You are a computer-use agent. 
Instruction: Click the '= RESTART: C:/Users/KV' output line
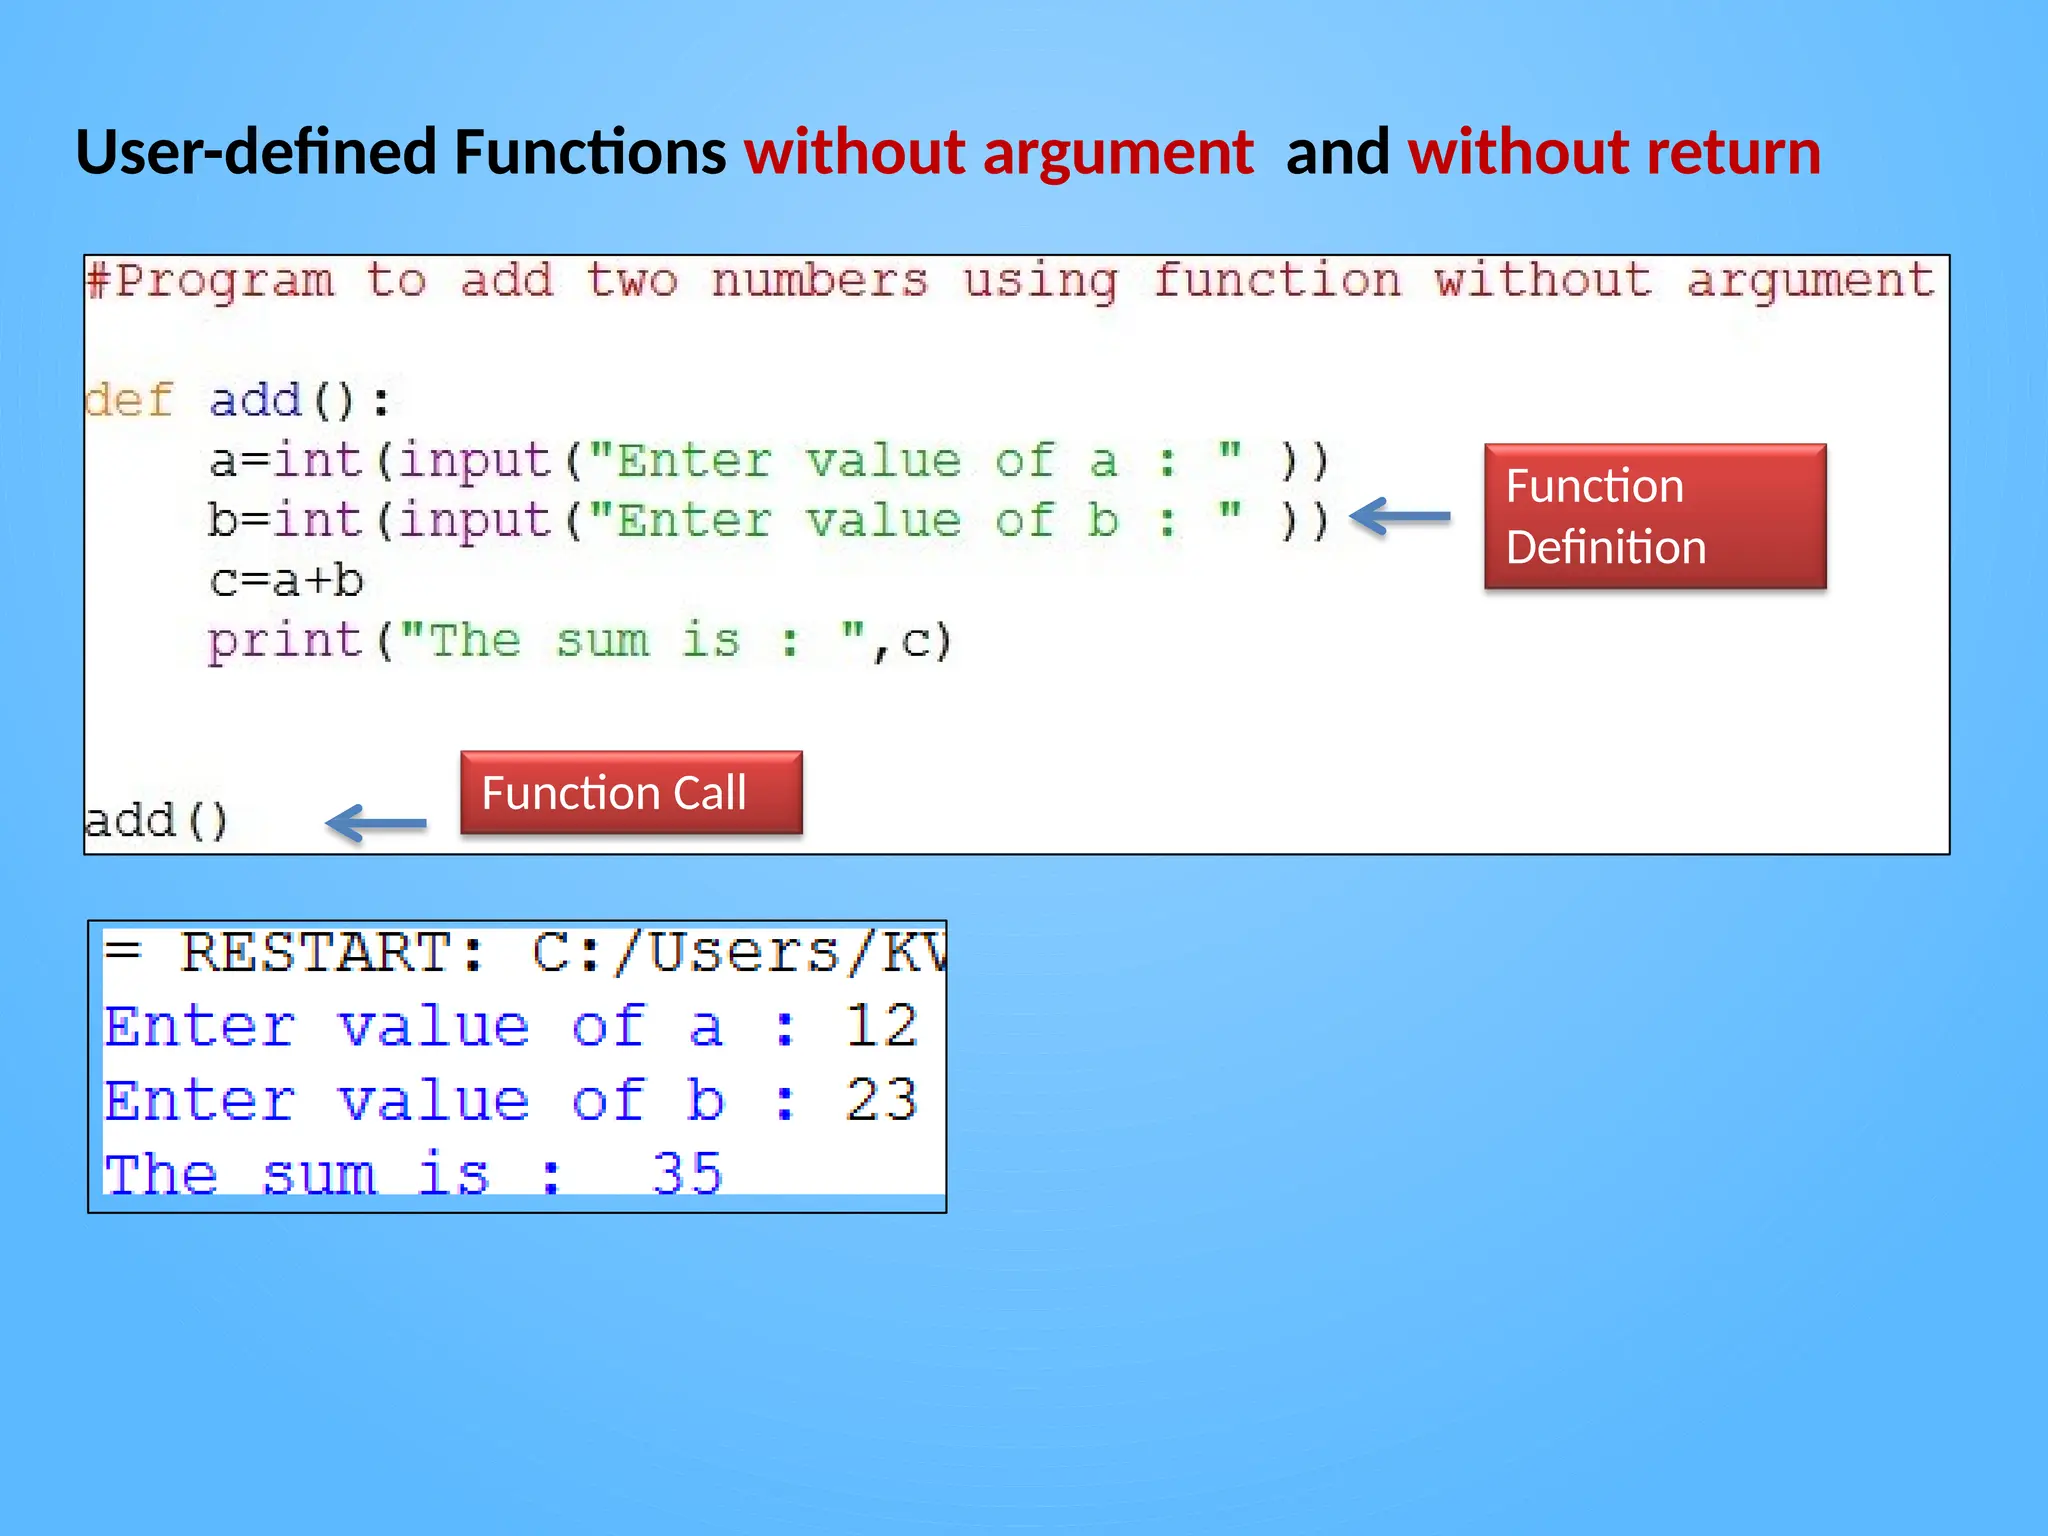click(524, 952)
